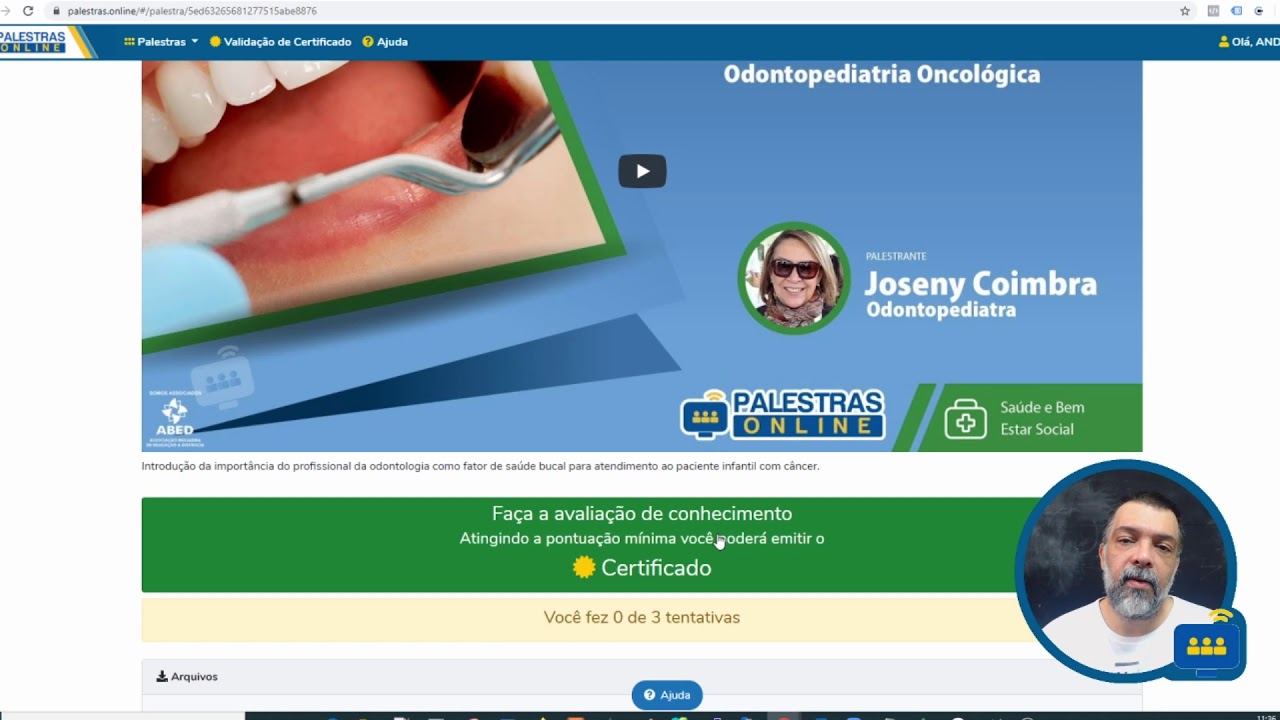This screenshot has height=720, width=1280.
Task: Open the code-brackets browser extension icon
Action: tap(1213, 11)
